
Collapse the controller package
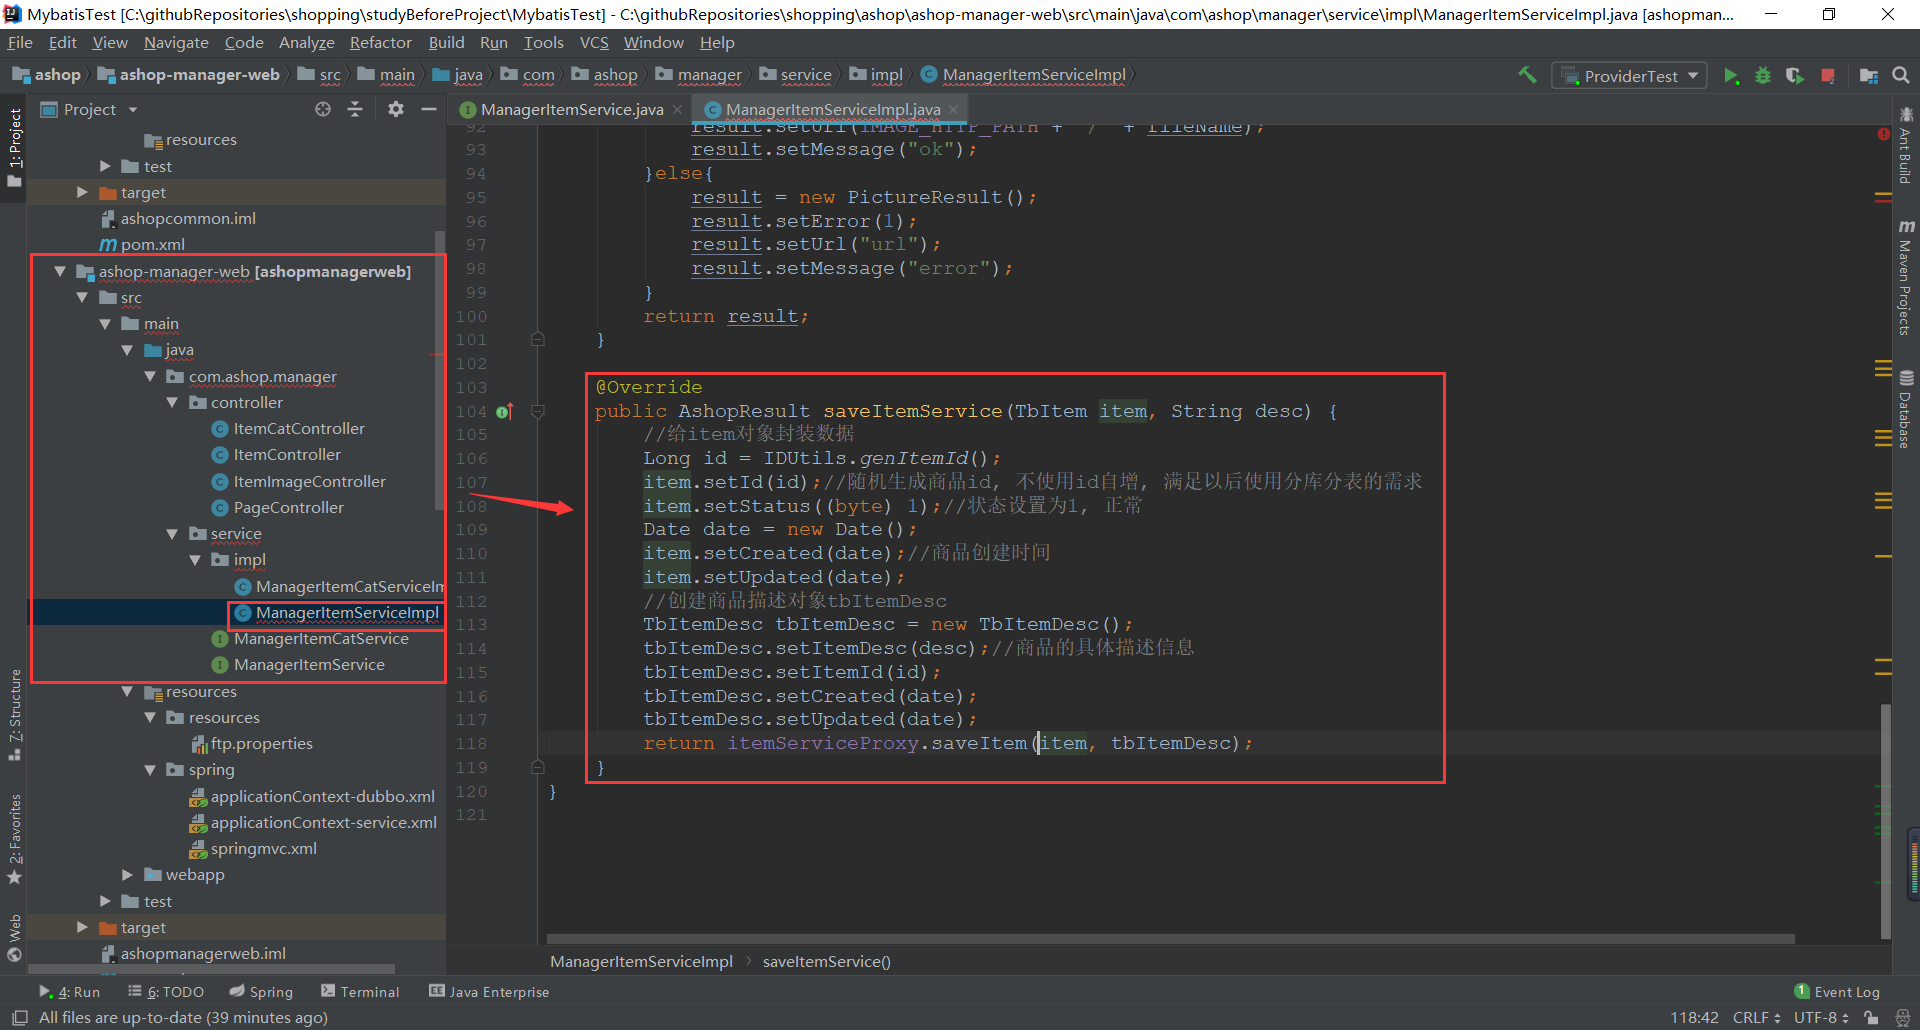point(172,402)
